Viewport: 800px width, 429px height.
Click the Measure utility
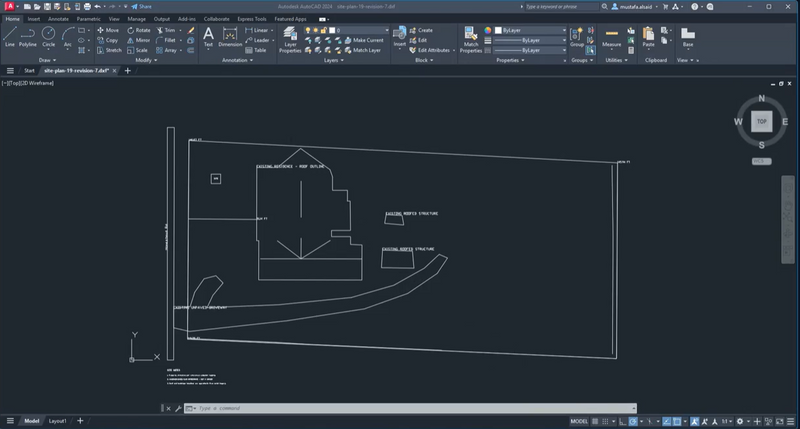[611, 37]
